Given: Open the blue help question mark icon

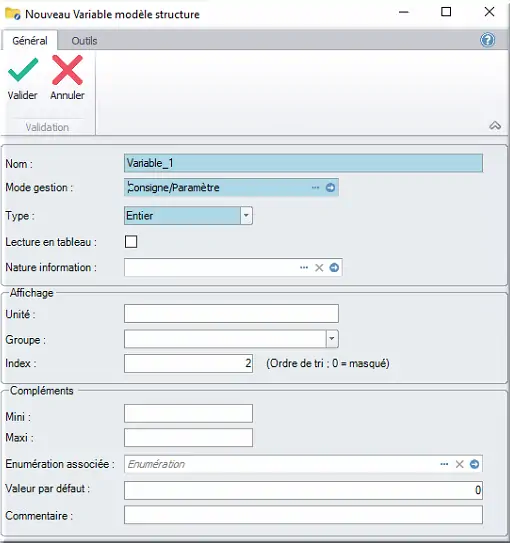Looking at the screenshot, I should pos(487,40).
